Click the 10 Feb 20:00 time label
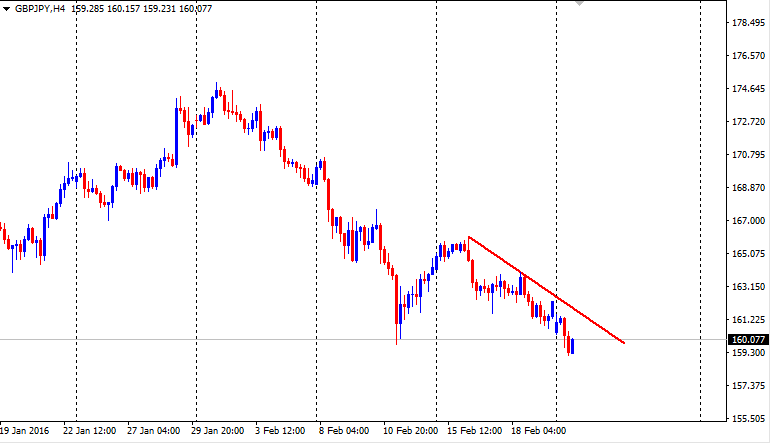Screen dimensions: 771x443 [x=410, y=431]
